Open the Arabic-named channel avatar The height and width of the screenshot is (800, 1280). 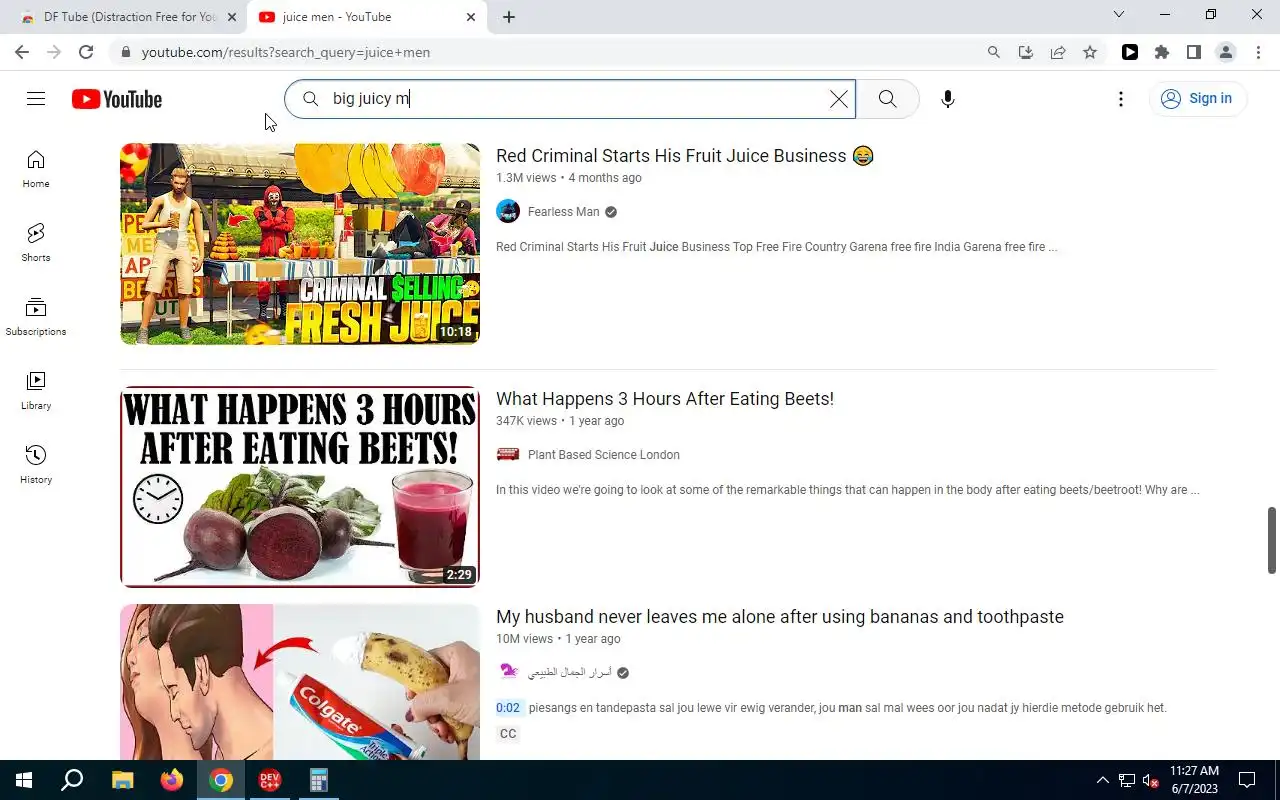(x=508, y=672)
